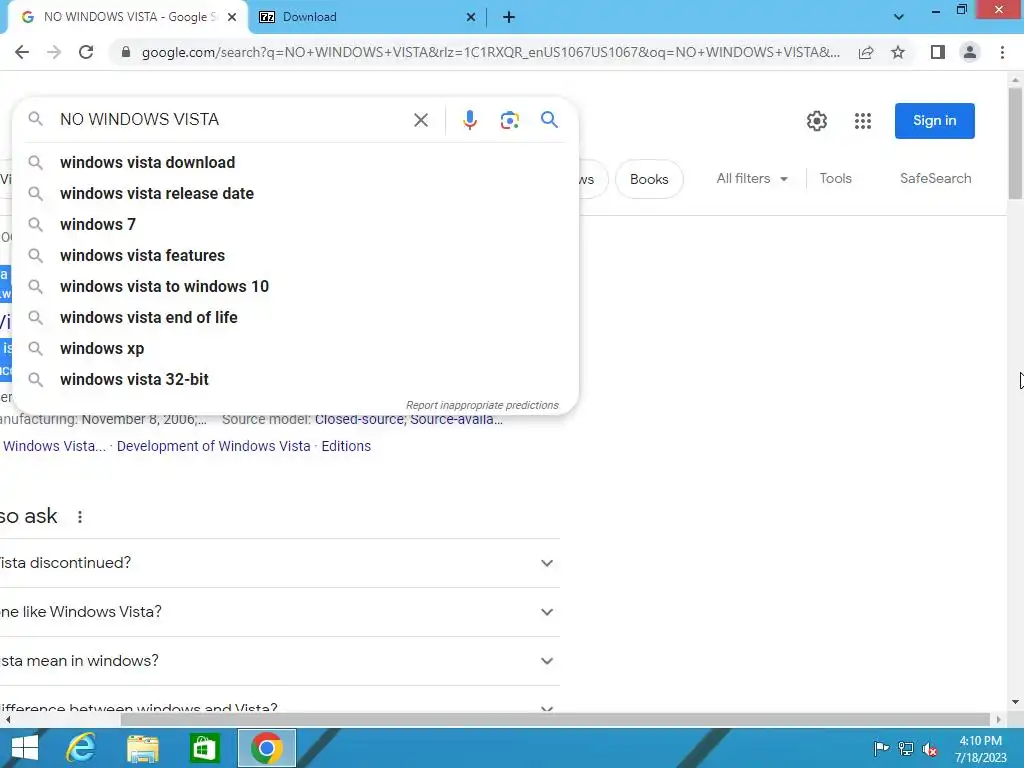Submit search with blue magnifier
The image size is (1024, 768).
(549, 120)
